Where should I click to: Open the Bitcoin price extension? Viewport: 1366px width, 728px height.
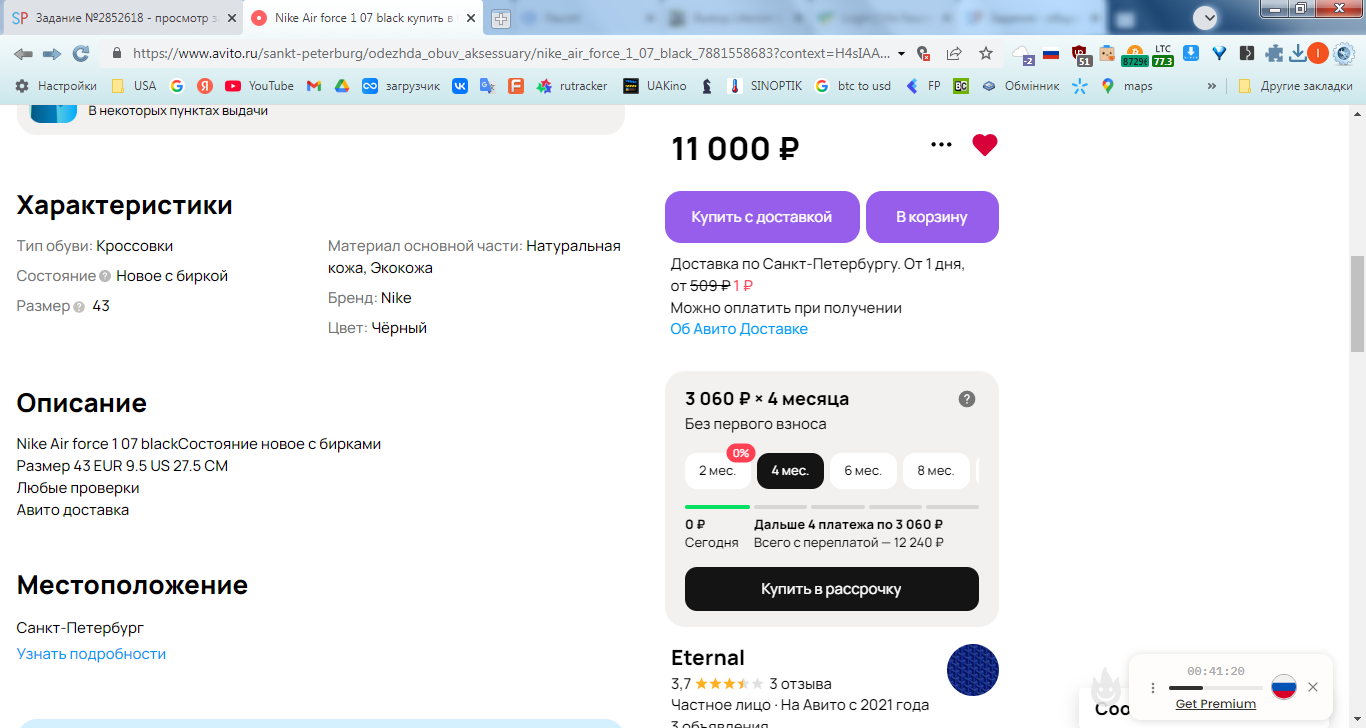[x=1134, y=55]
